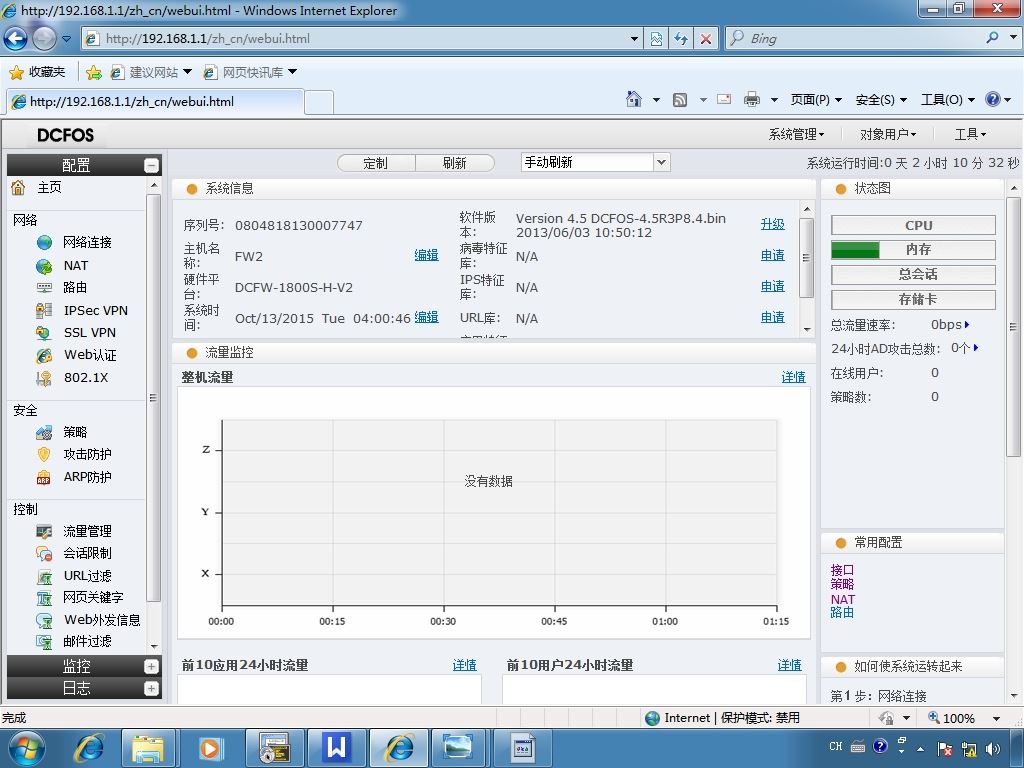Click the 内存 usage bar
The height and width of the screenshot is (768, 1024).
point(913,249)
